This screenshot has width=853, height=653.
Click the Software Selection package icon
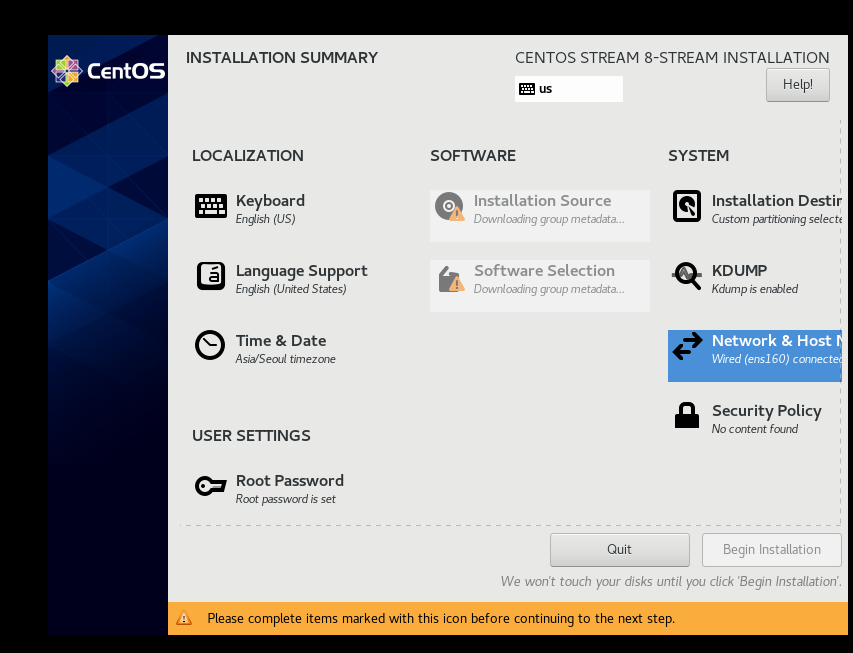451,279
